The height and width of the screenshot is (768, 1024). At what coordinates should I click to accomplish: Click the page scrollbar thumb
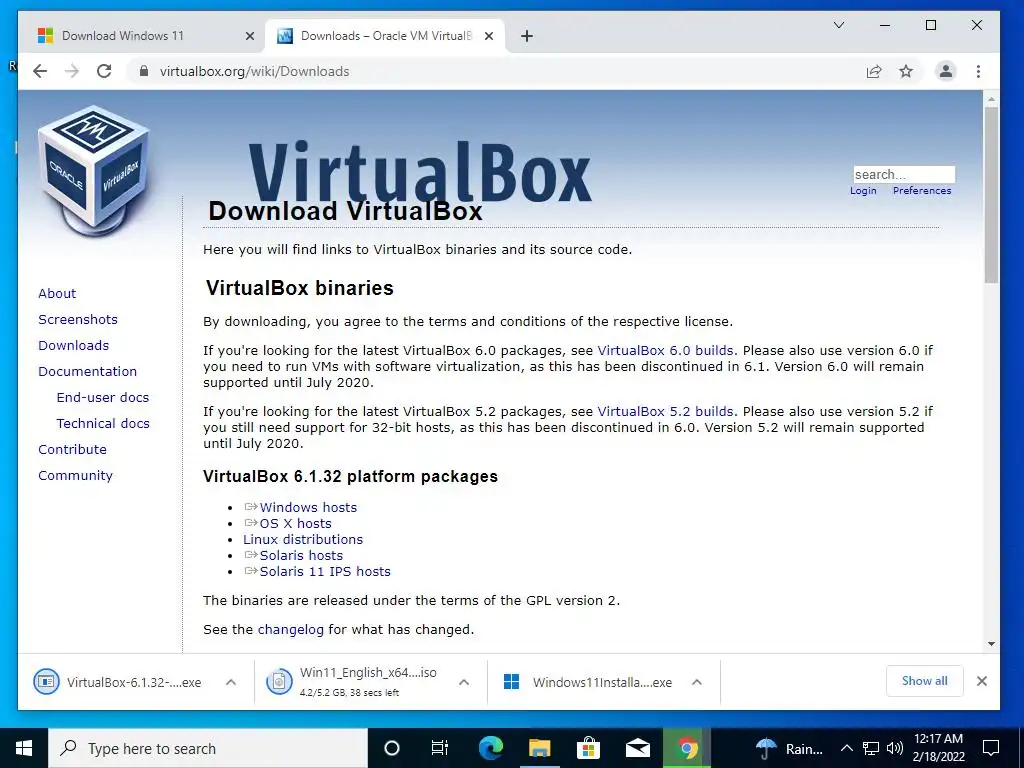[x=991, y=195]
